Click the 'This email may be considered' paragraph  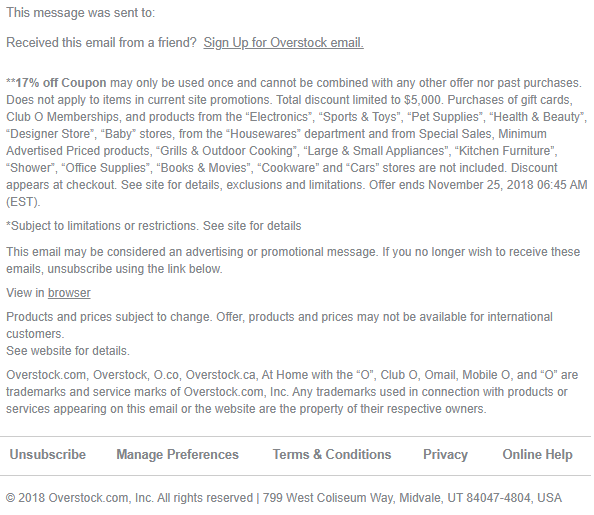point(293,260)
